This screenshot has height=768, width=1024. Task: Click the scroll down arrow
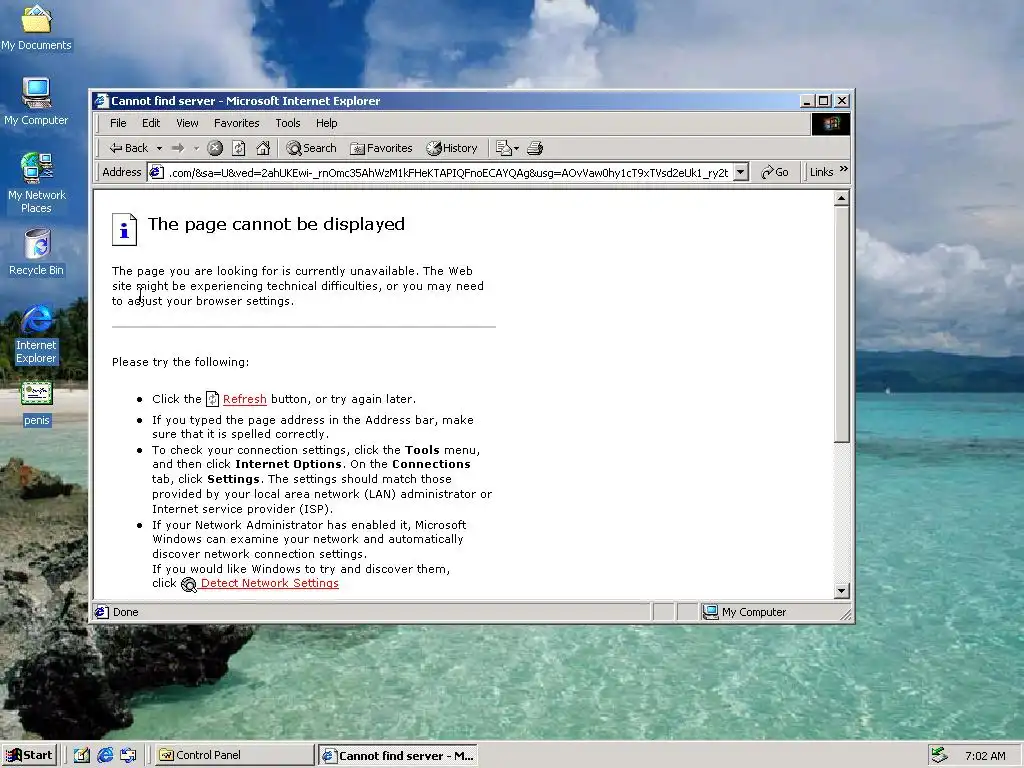tap(842, 591)
